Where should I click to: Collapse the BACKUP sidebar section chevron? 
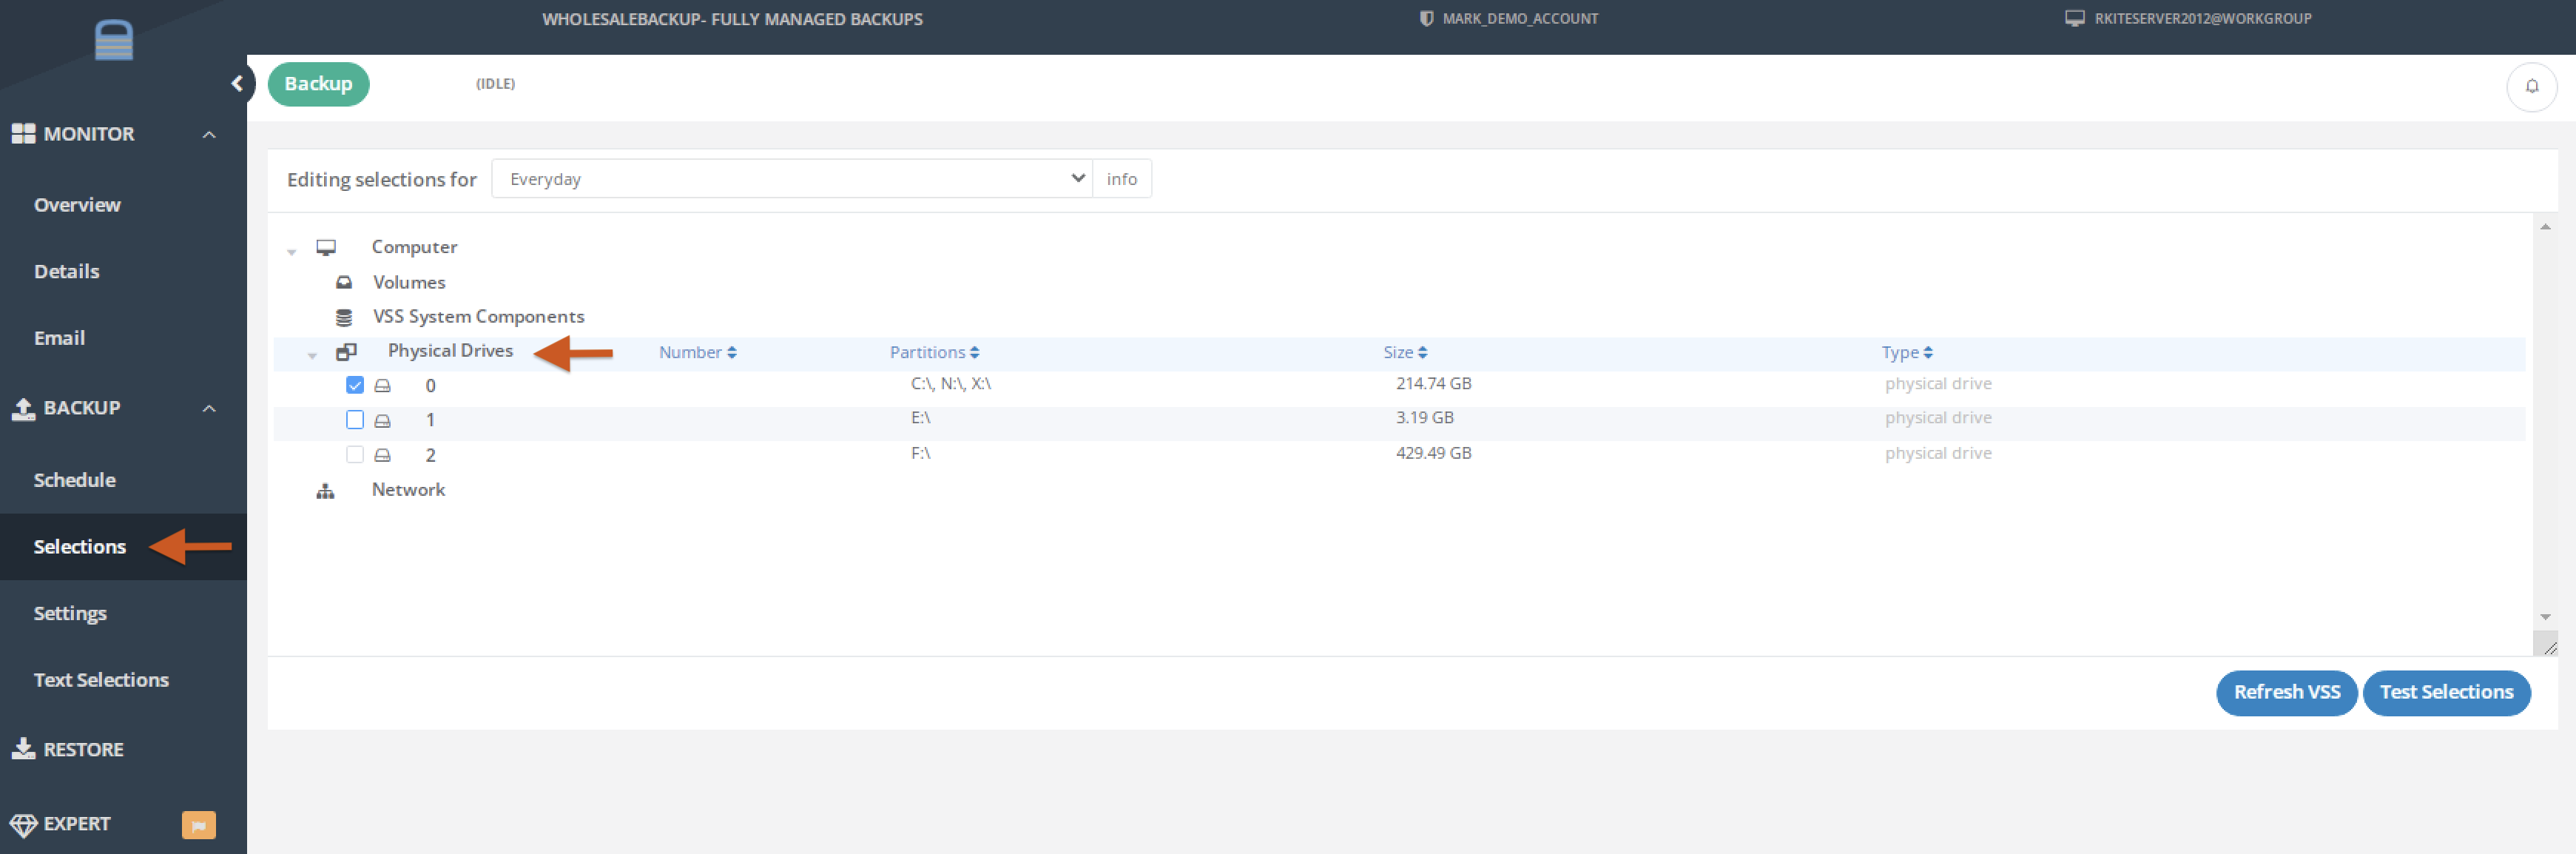click(209, 408)
